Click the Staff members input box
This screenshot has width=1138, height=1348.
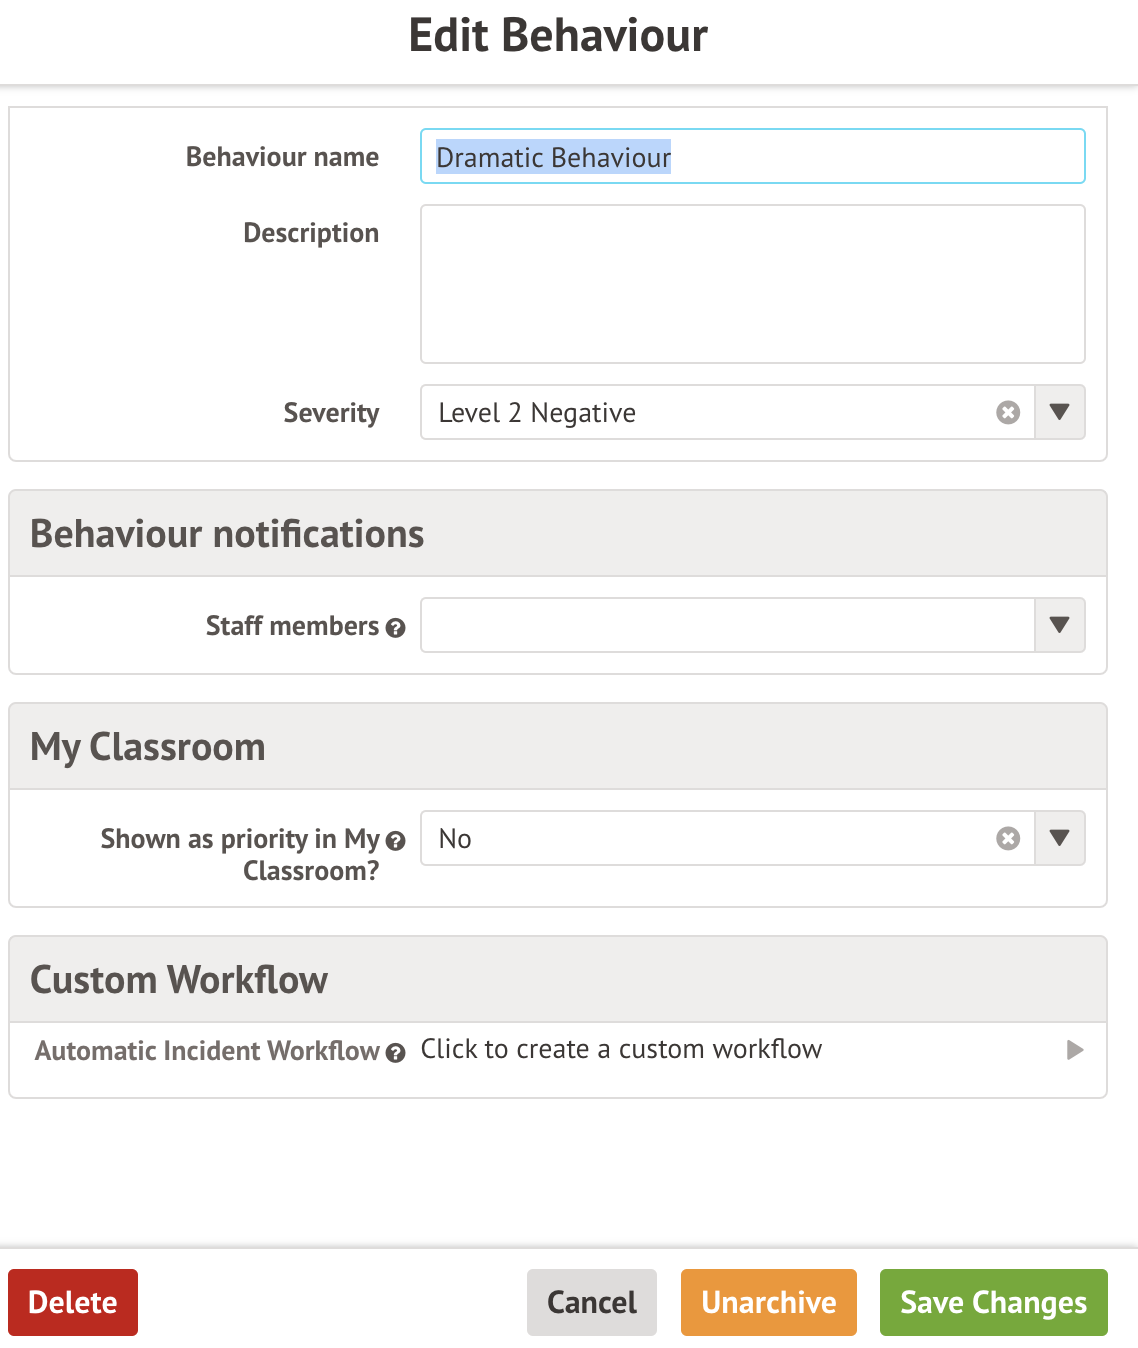click(726, 626)
